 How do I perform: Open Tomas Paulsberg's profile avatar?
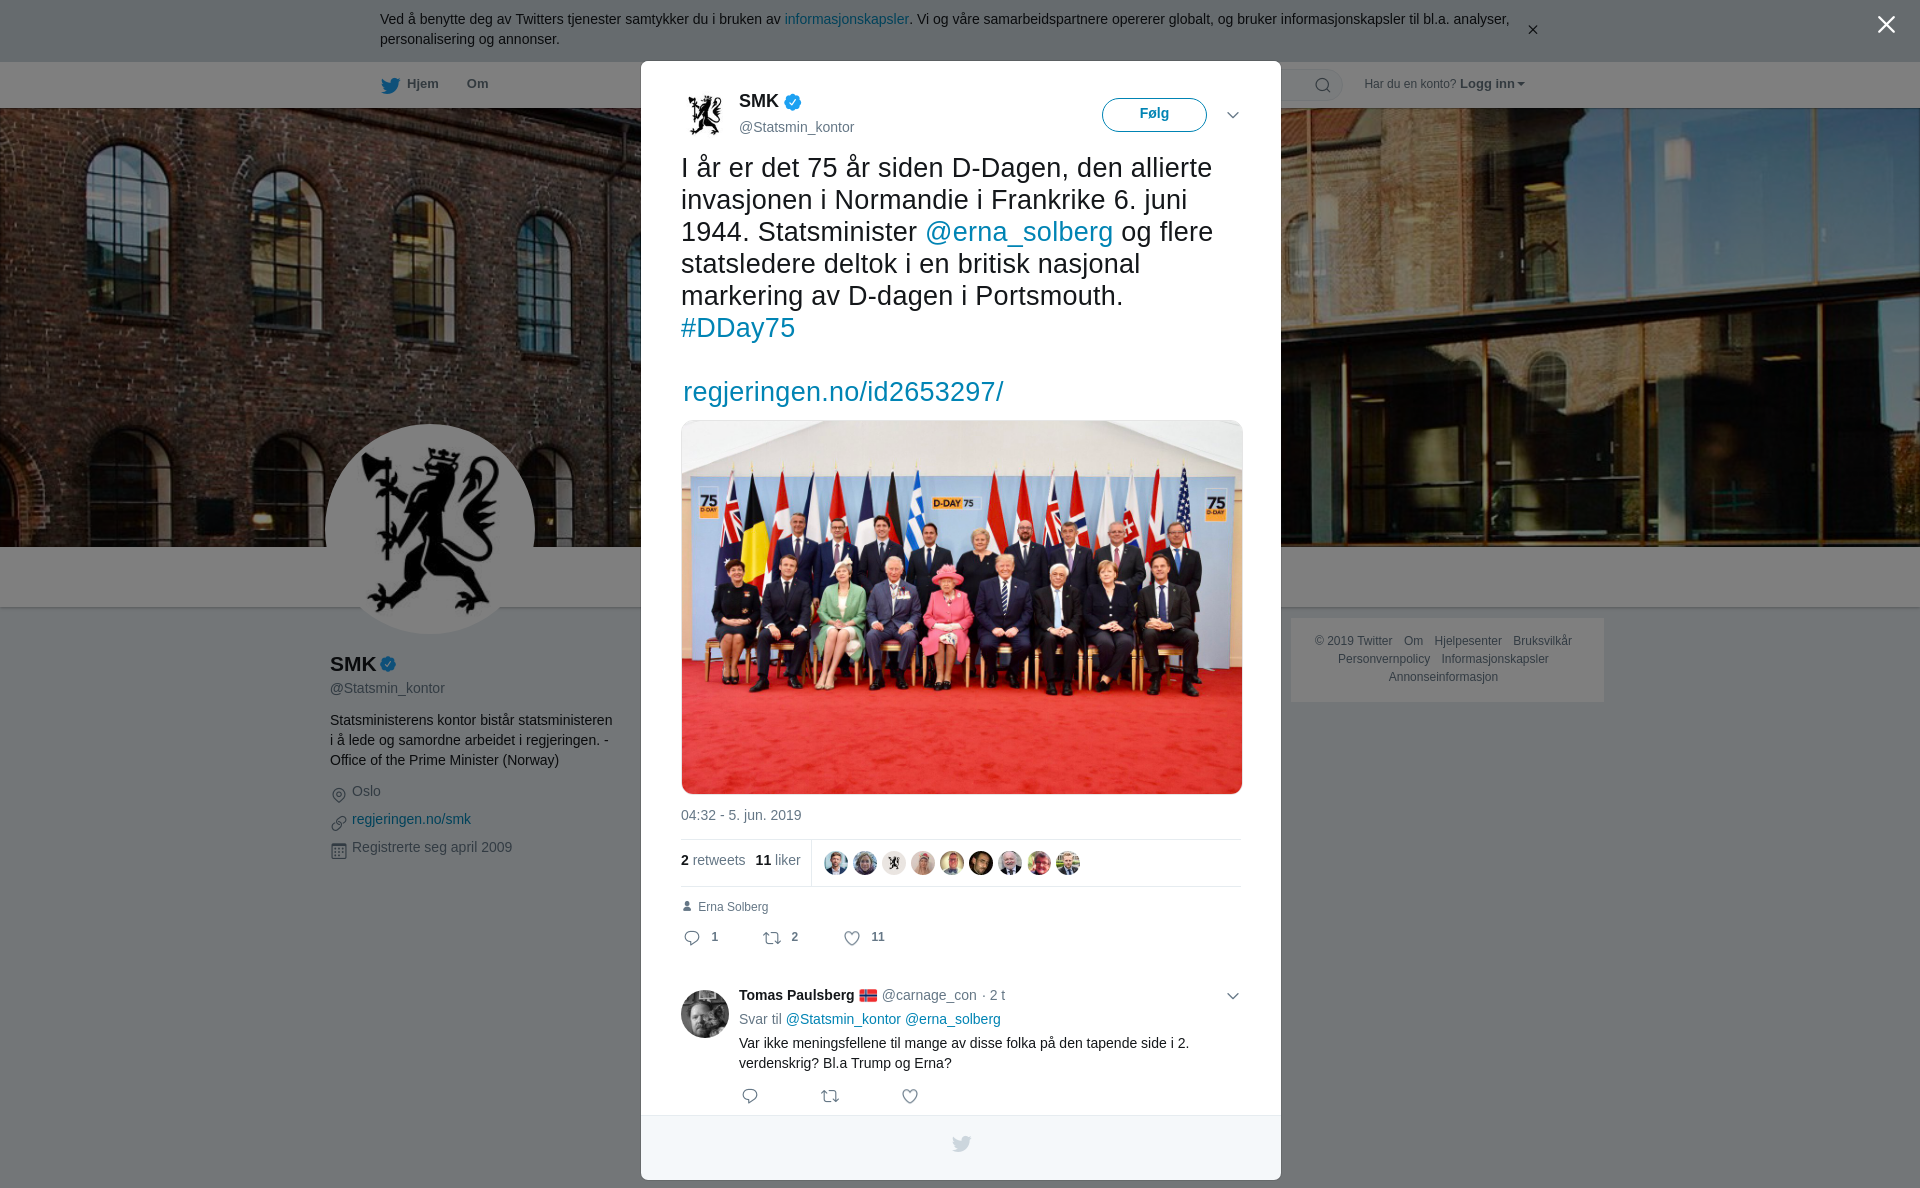click(705, 1014)
